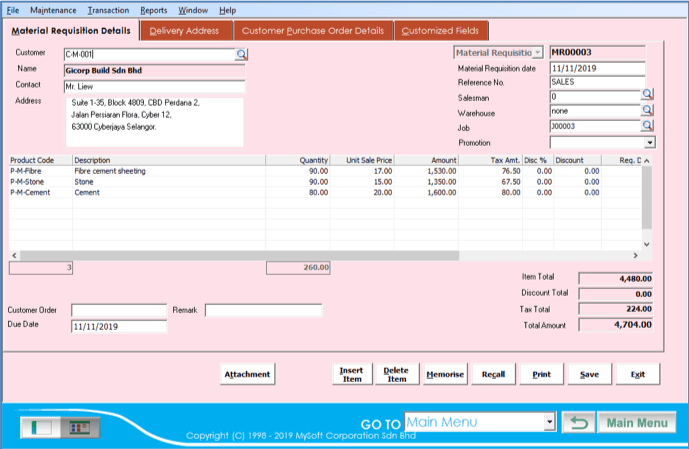Click the MR00003 requisition number field

597,52
